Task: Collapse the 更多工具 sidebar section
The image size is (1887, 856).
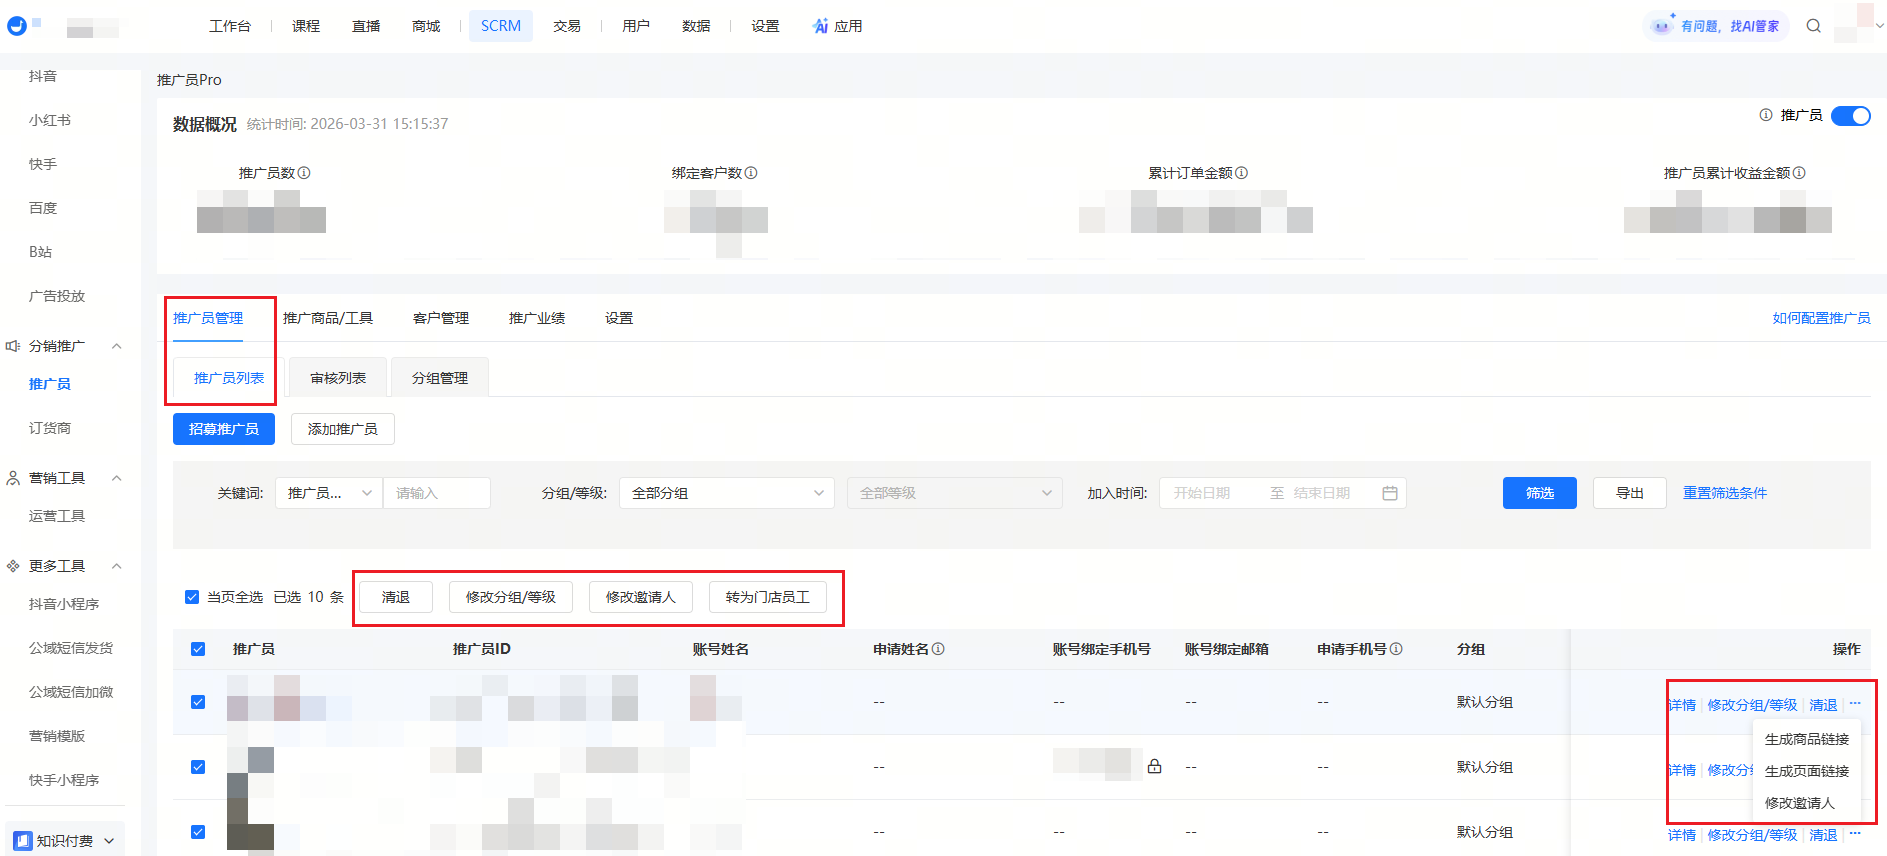Action: click(x=117, y=566)
